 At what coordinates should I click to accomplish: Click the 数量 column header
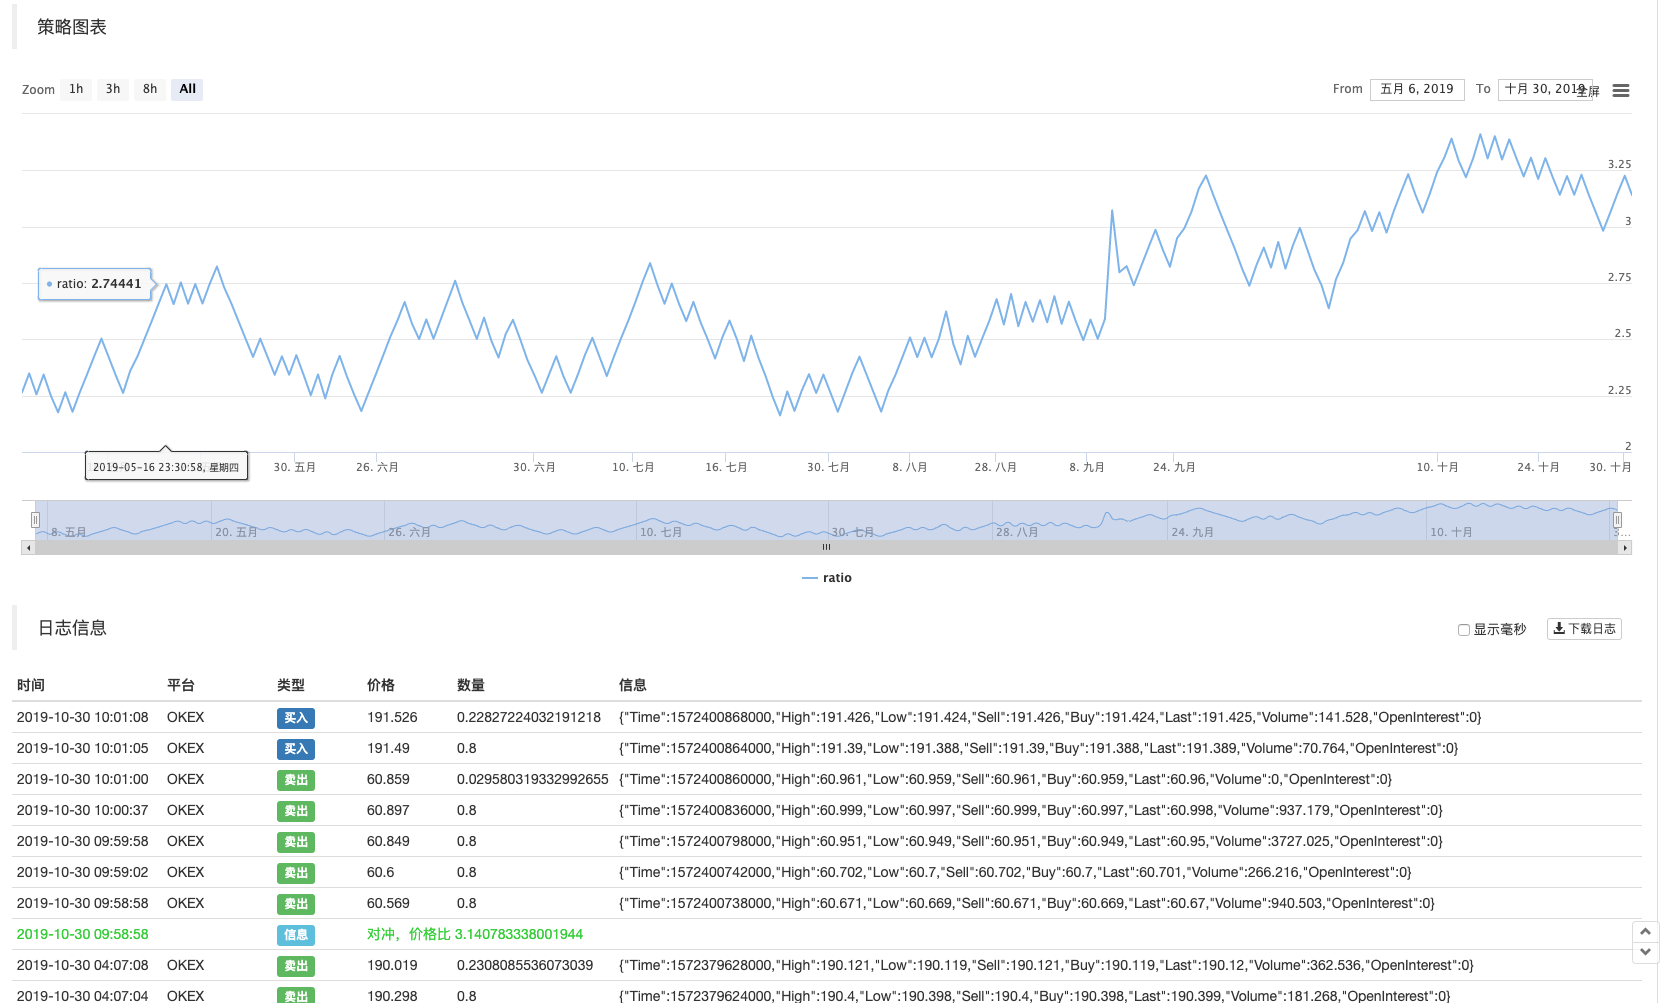click(471, 685)
